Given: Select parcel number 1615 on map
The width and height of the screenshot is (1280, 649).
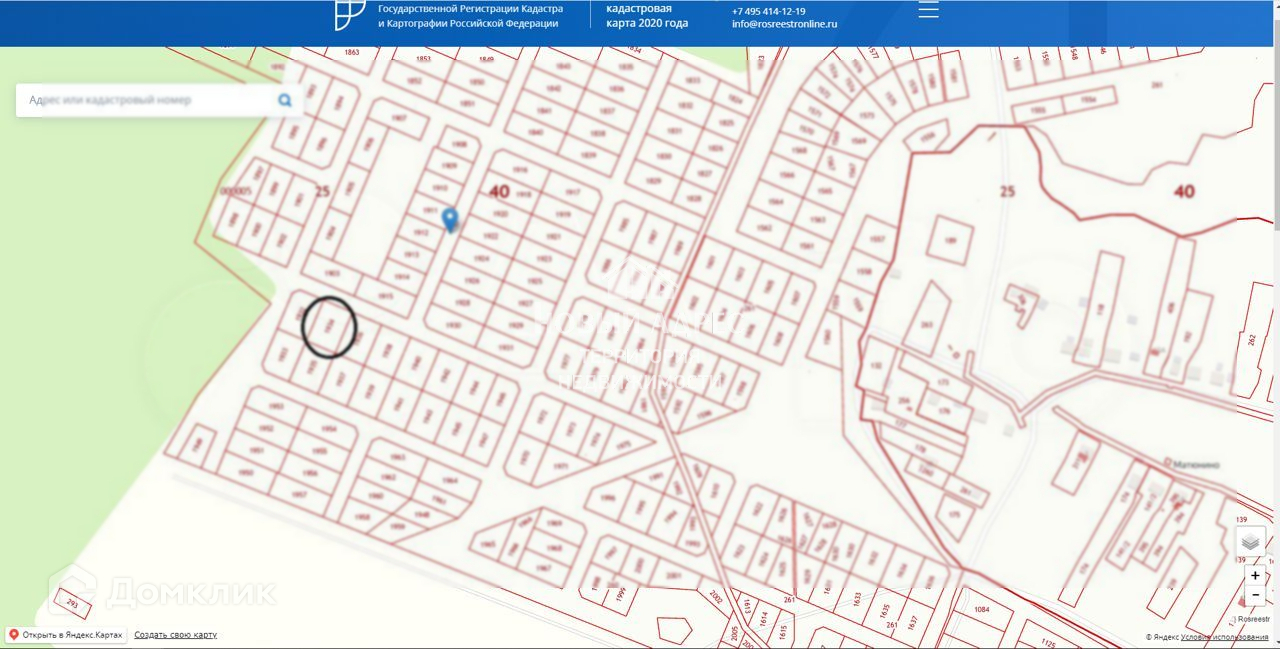Looking at the screenshot, I should pyautogui.click(x=783, y=631).
